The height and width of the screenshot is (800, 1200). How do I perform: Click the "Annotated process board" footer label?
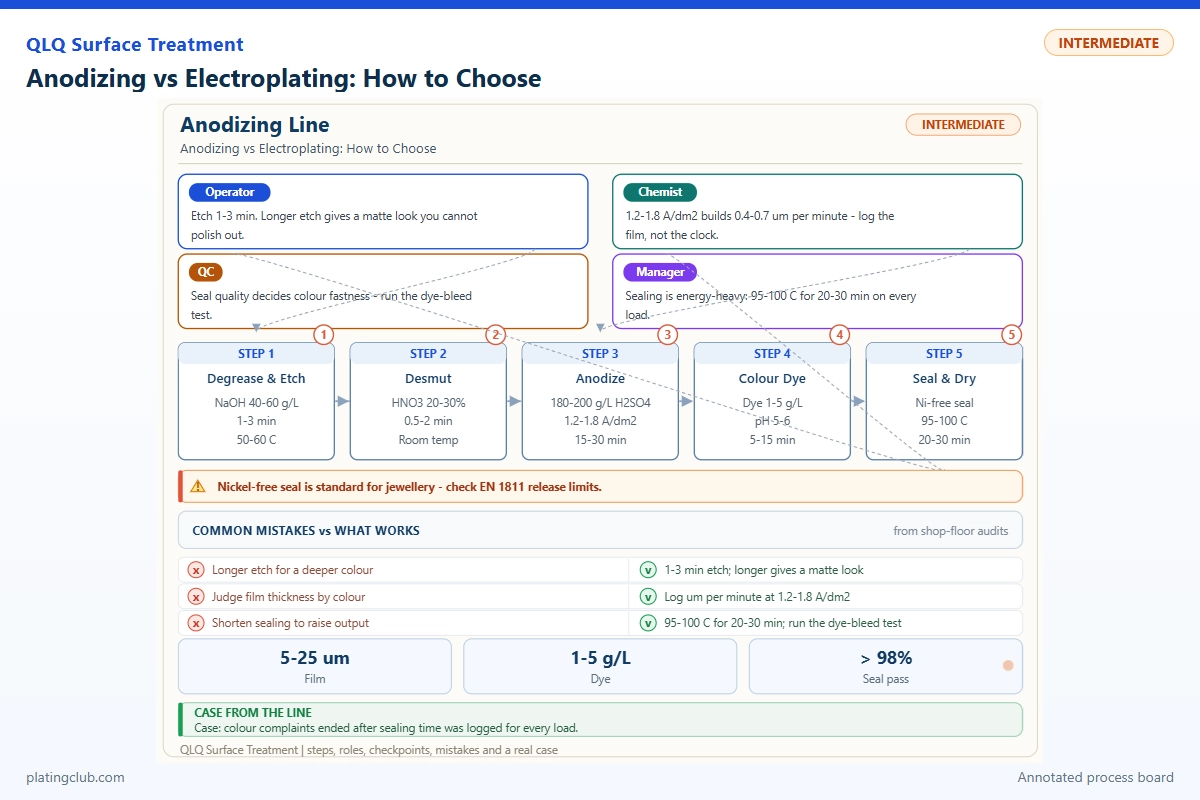point(1096,777)
